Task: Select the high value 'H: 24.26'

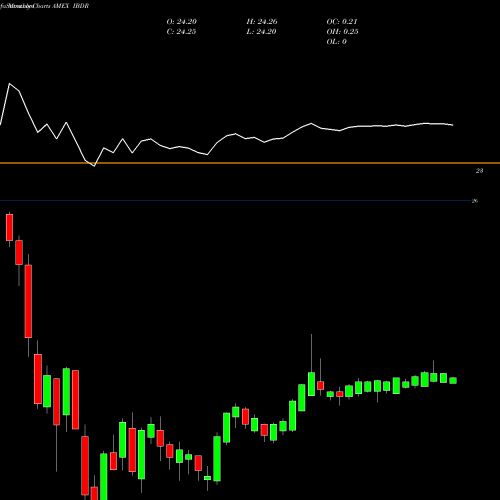Action: pyautogui.click(x=262, y=22)
